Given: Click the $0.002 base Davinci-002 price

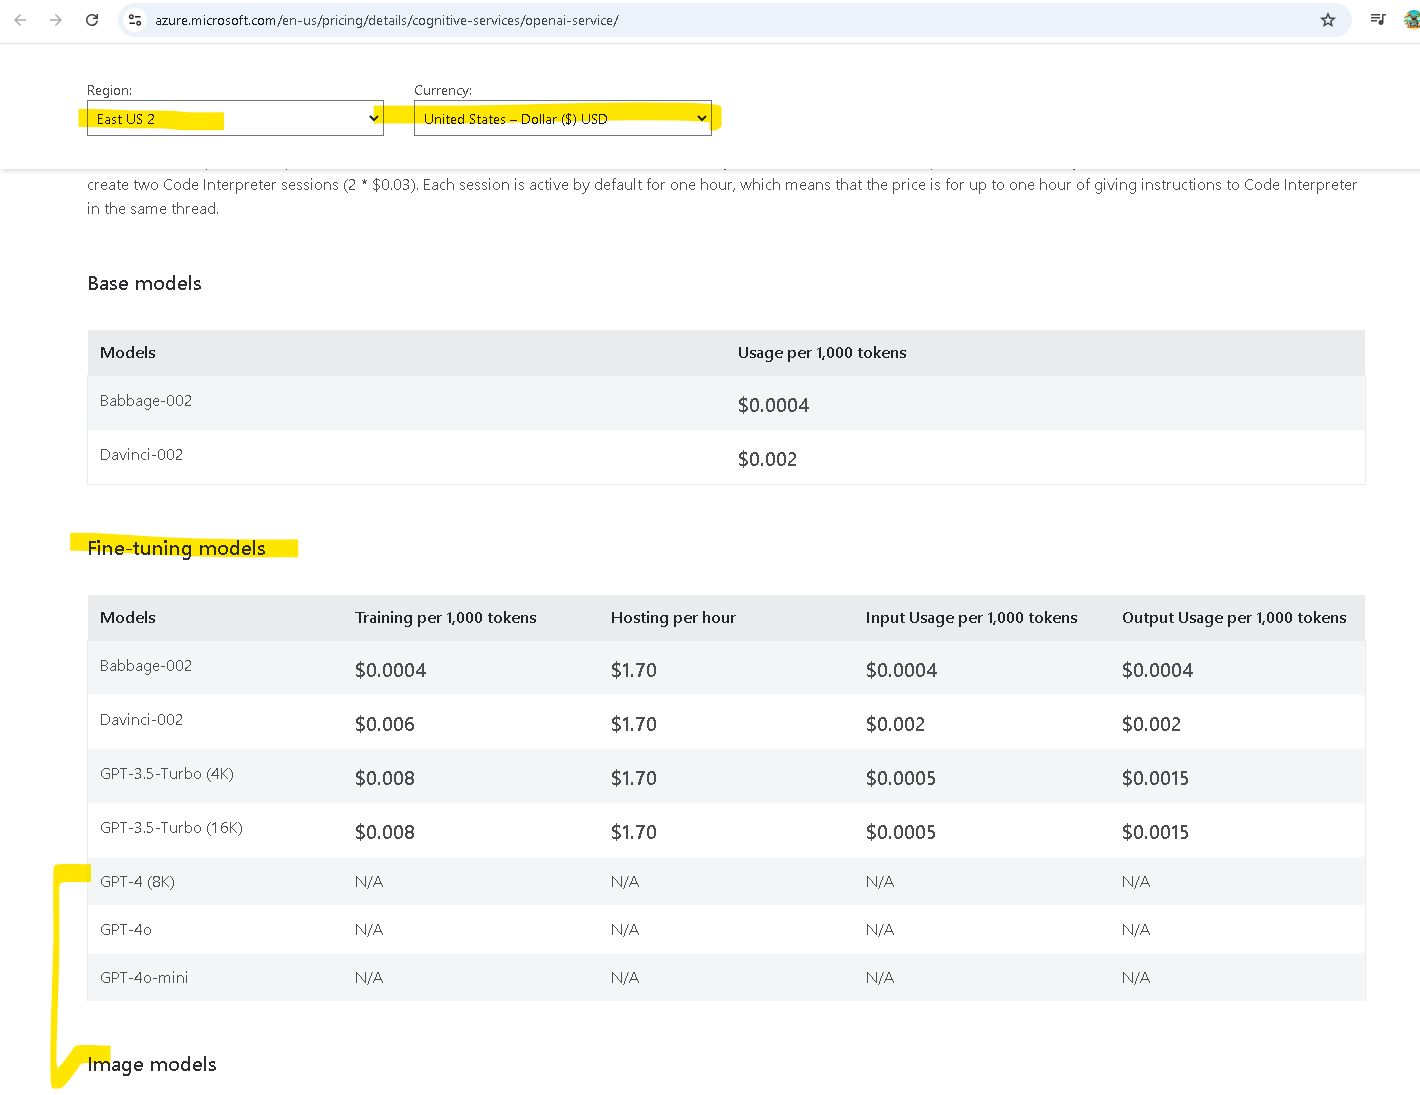Looking at the screenshot, I should (x=767, y=459).
